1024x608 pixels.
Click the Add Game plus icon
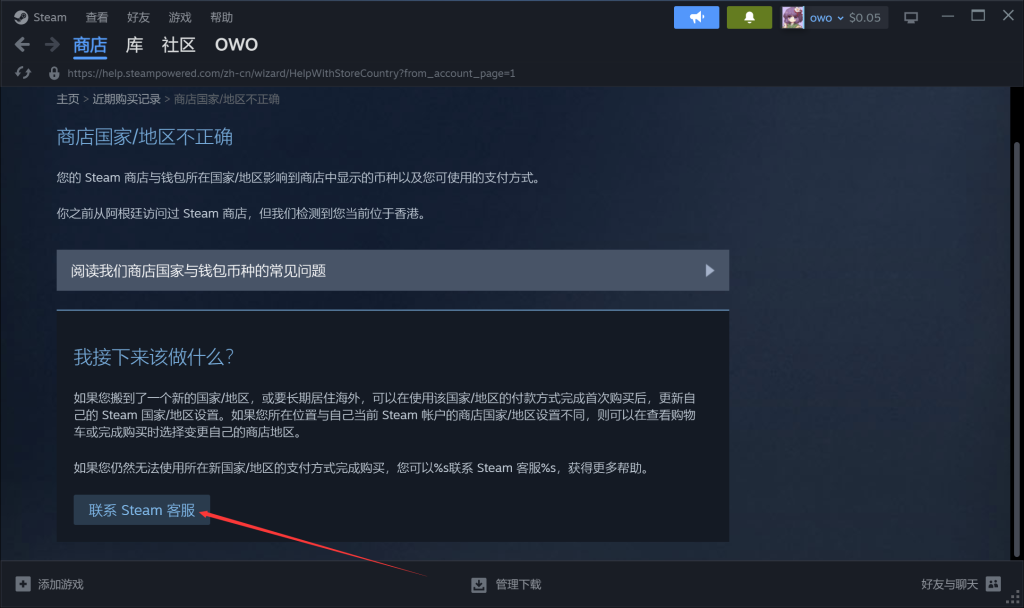click(23, 584)
